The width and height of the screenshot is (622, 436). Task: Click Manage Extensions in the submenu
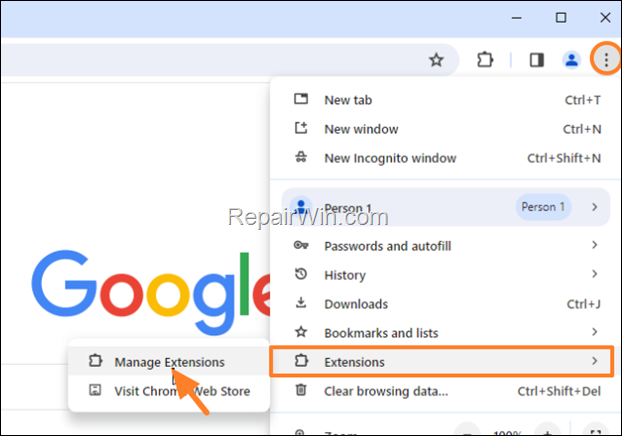pyautogui.click(x=169, y=362)
